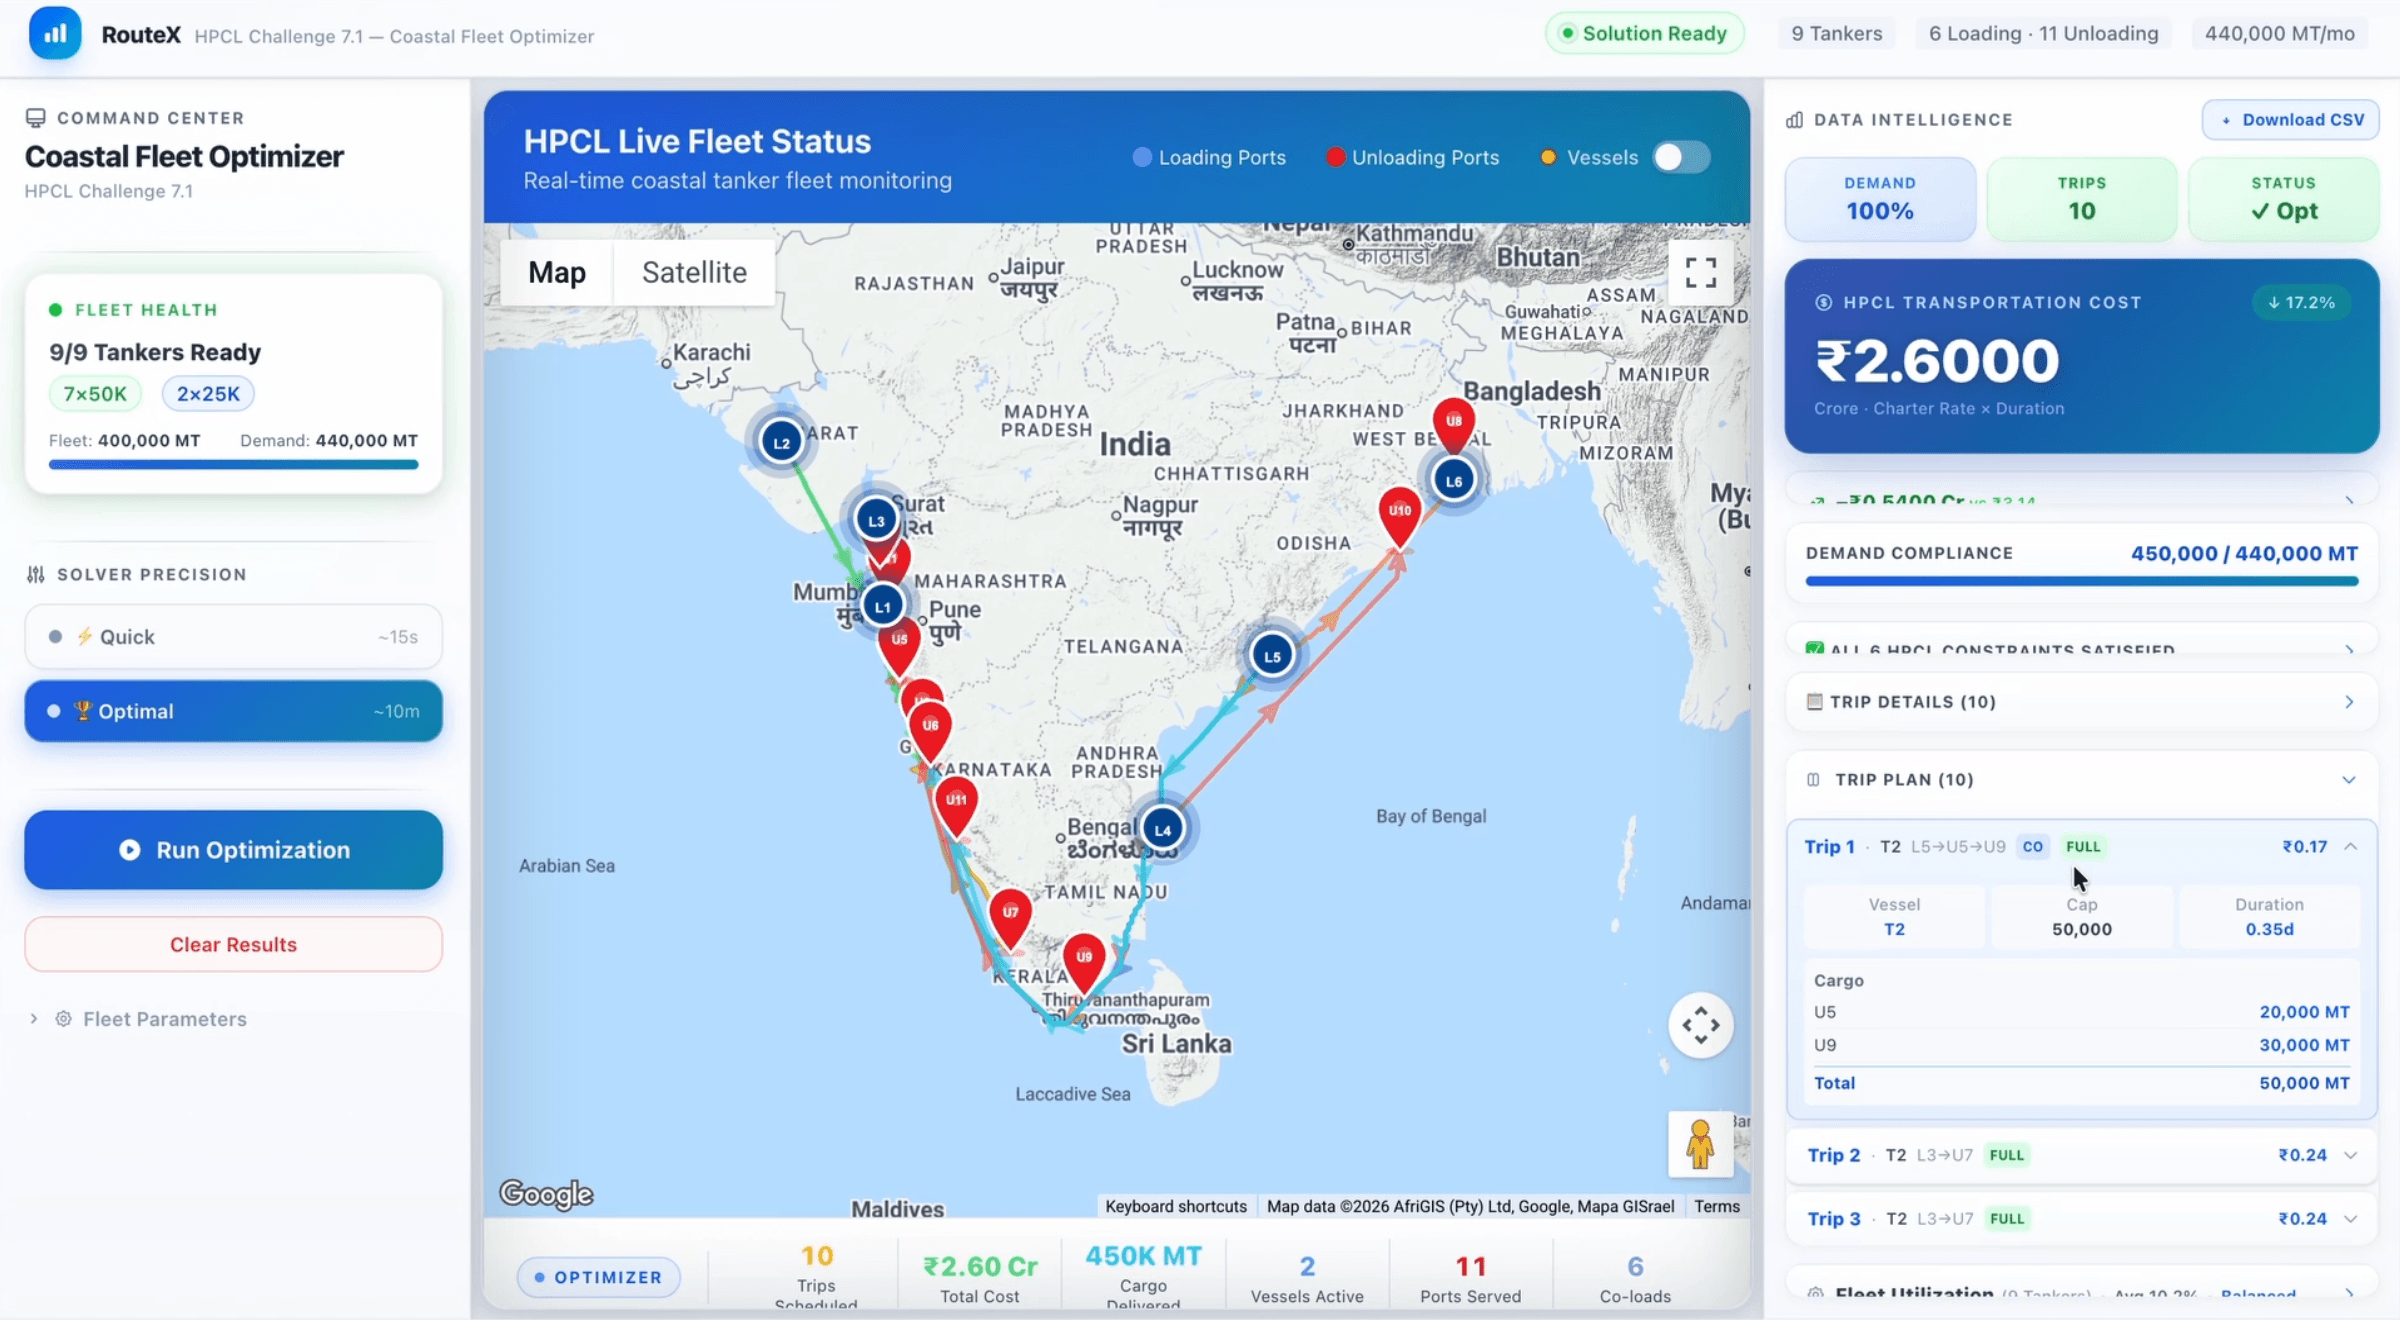
Task: Click the L2 loading port marker
Action: click(x=781, y=442)
